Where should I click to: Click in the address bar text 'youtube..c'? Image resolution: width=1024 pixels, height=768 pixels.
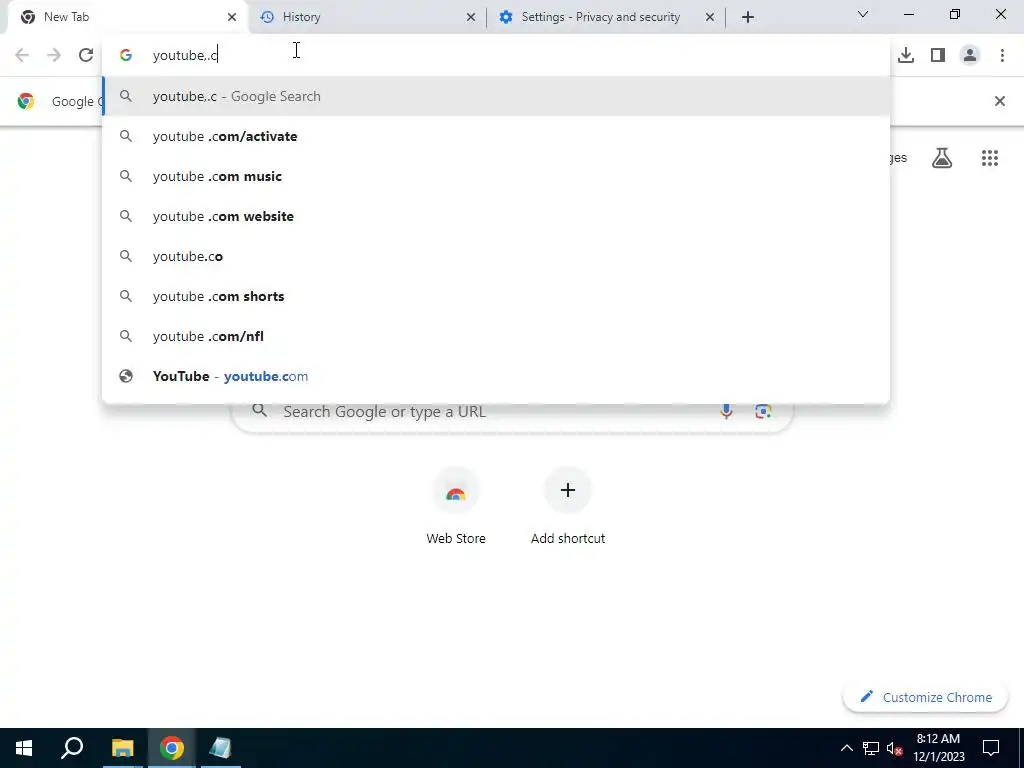click(185, 56)
